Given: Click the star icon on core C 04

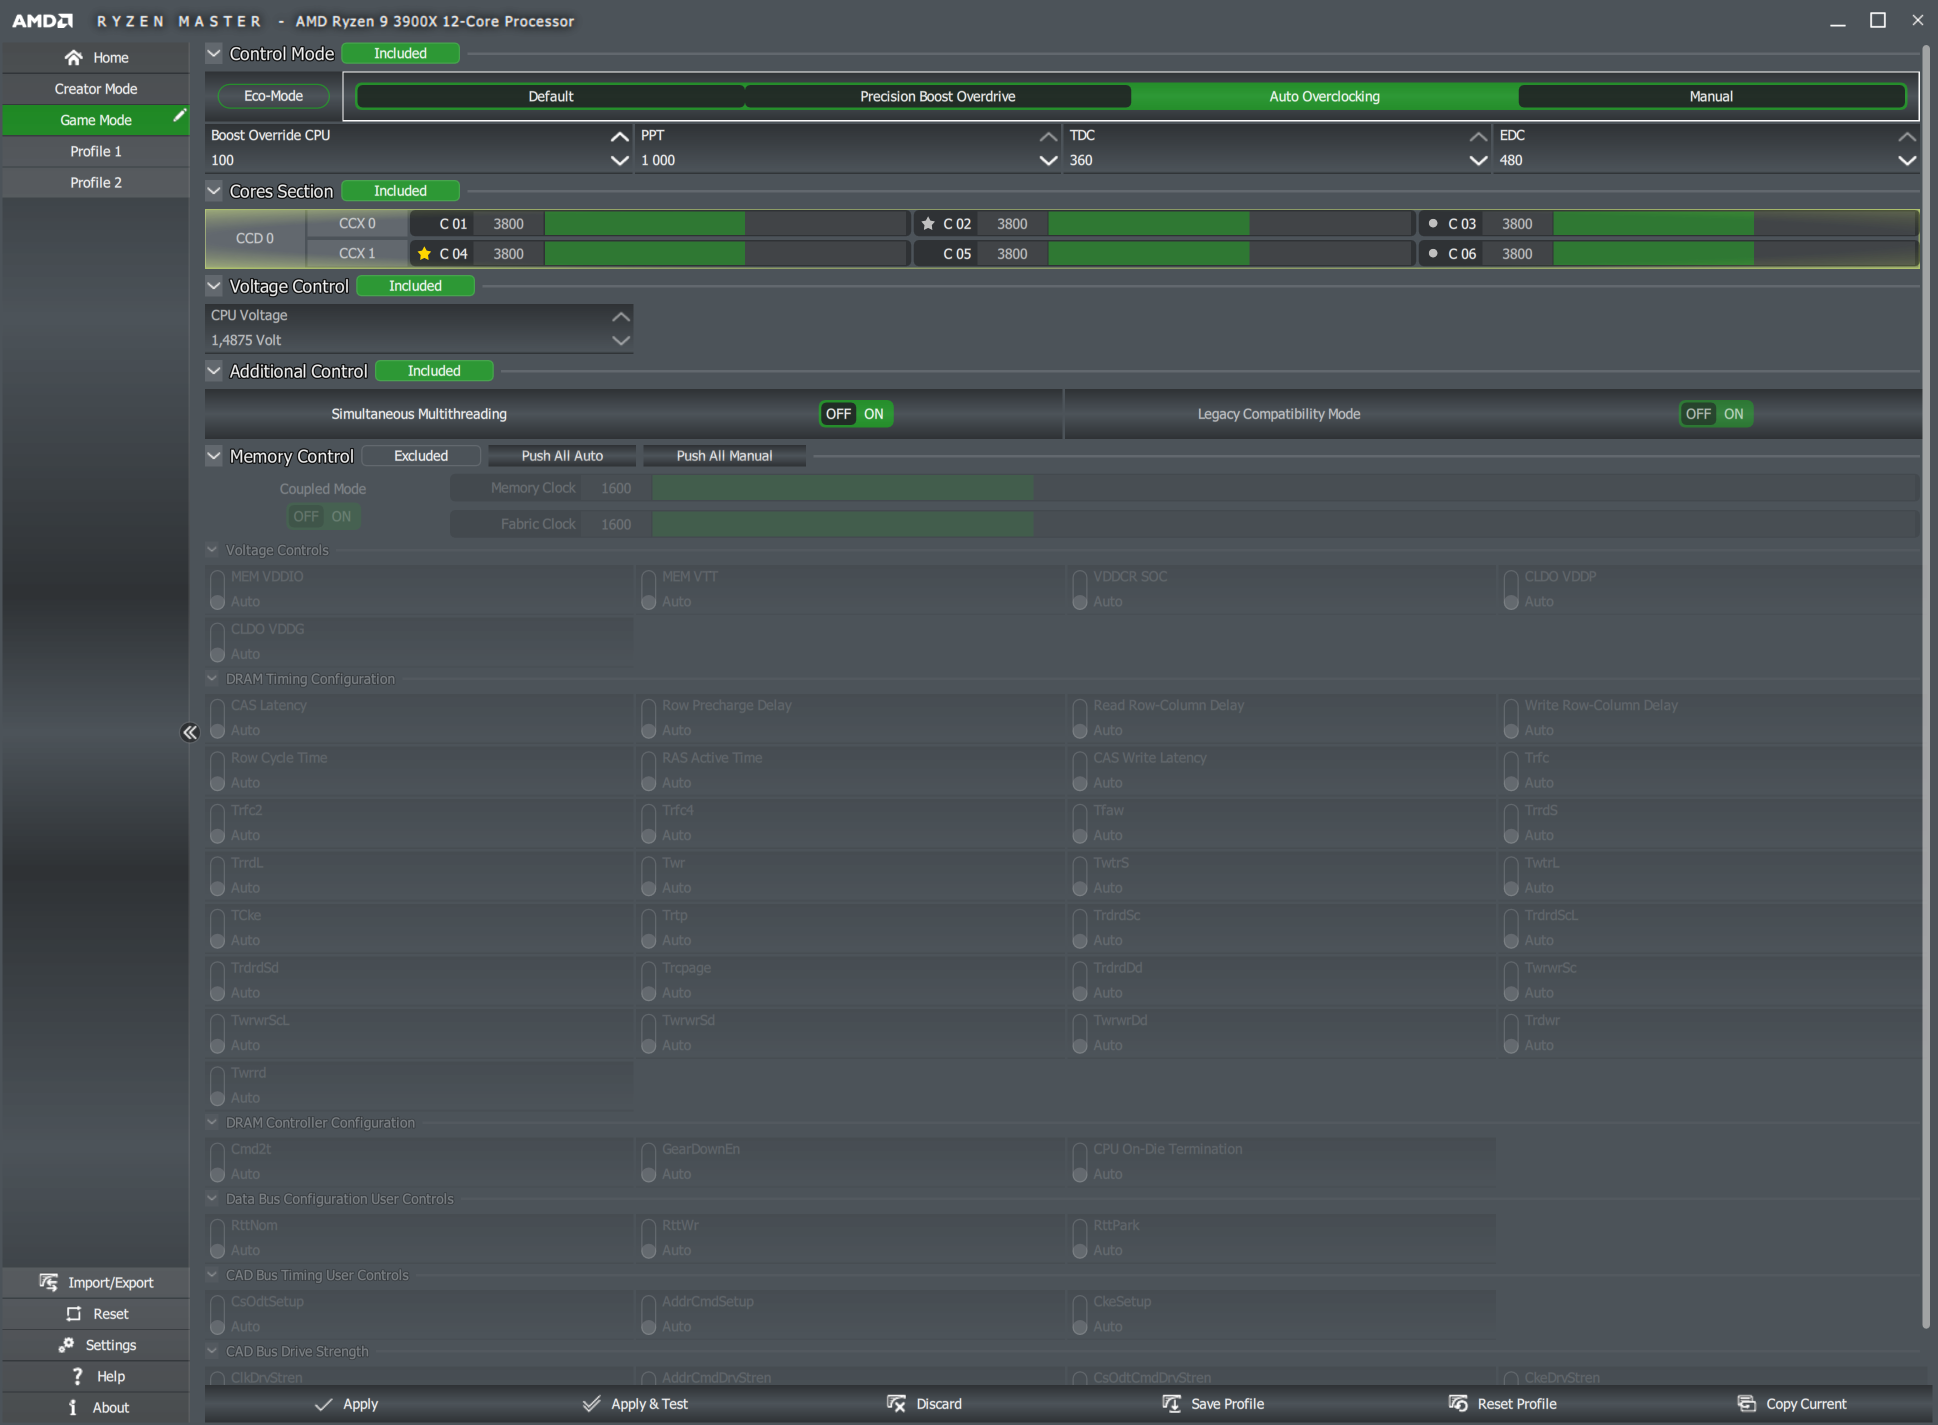Looking at the screenshot, I should [424, 254].
